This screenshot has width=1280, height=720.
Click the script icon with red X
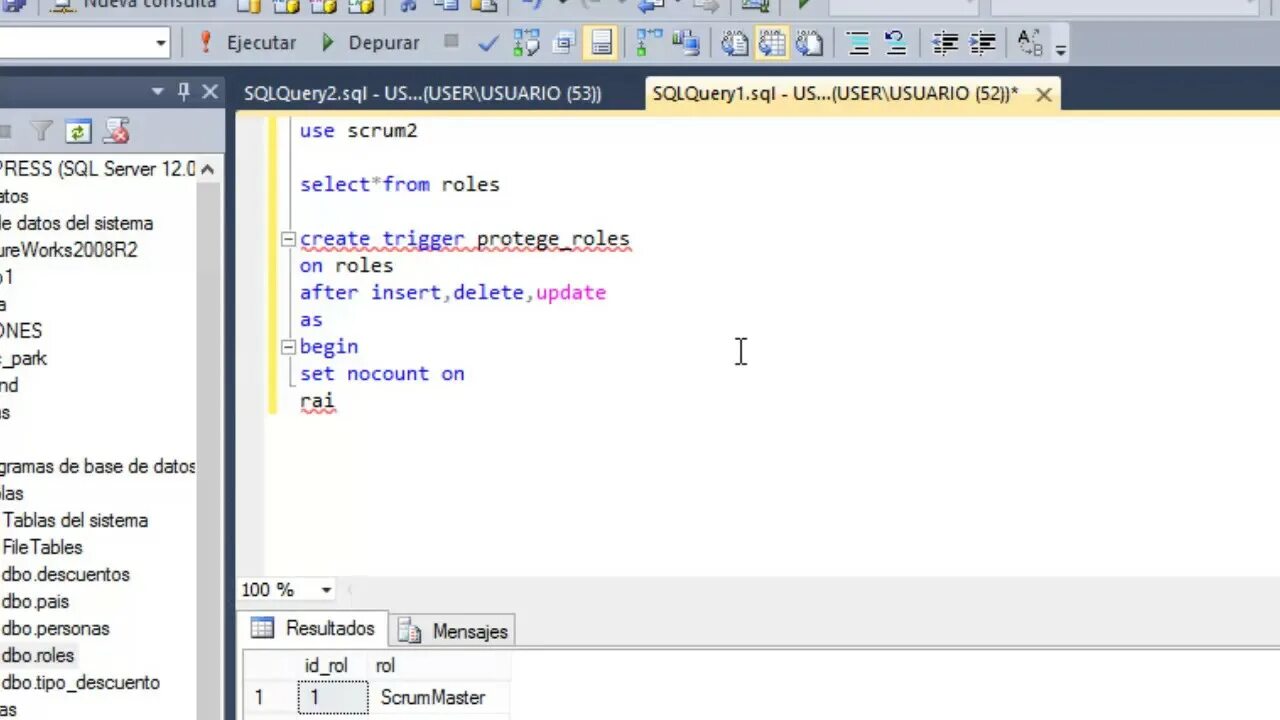click(x=116, y=131)
